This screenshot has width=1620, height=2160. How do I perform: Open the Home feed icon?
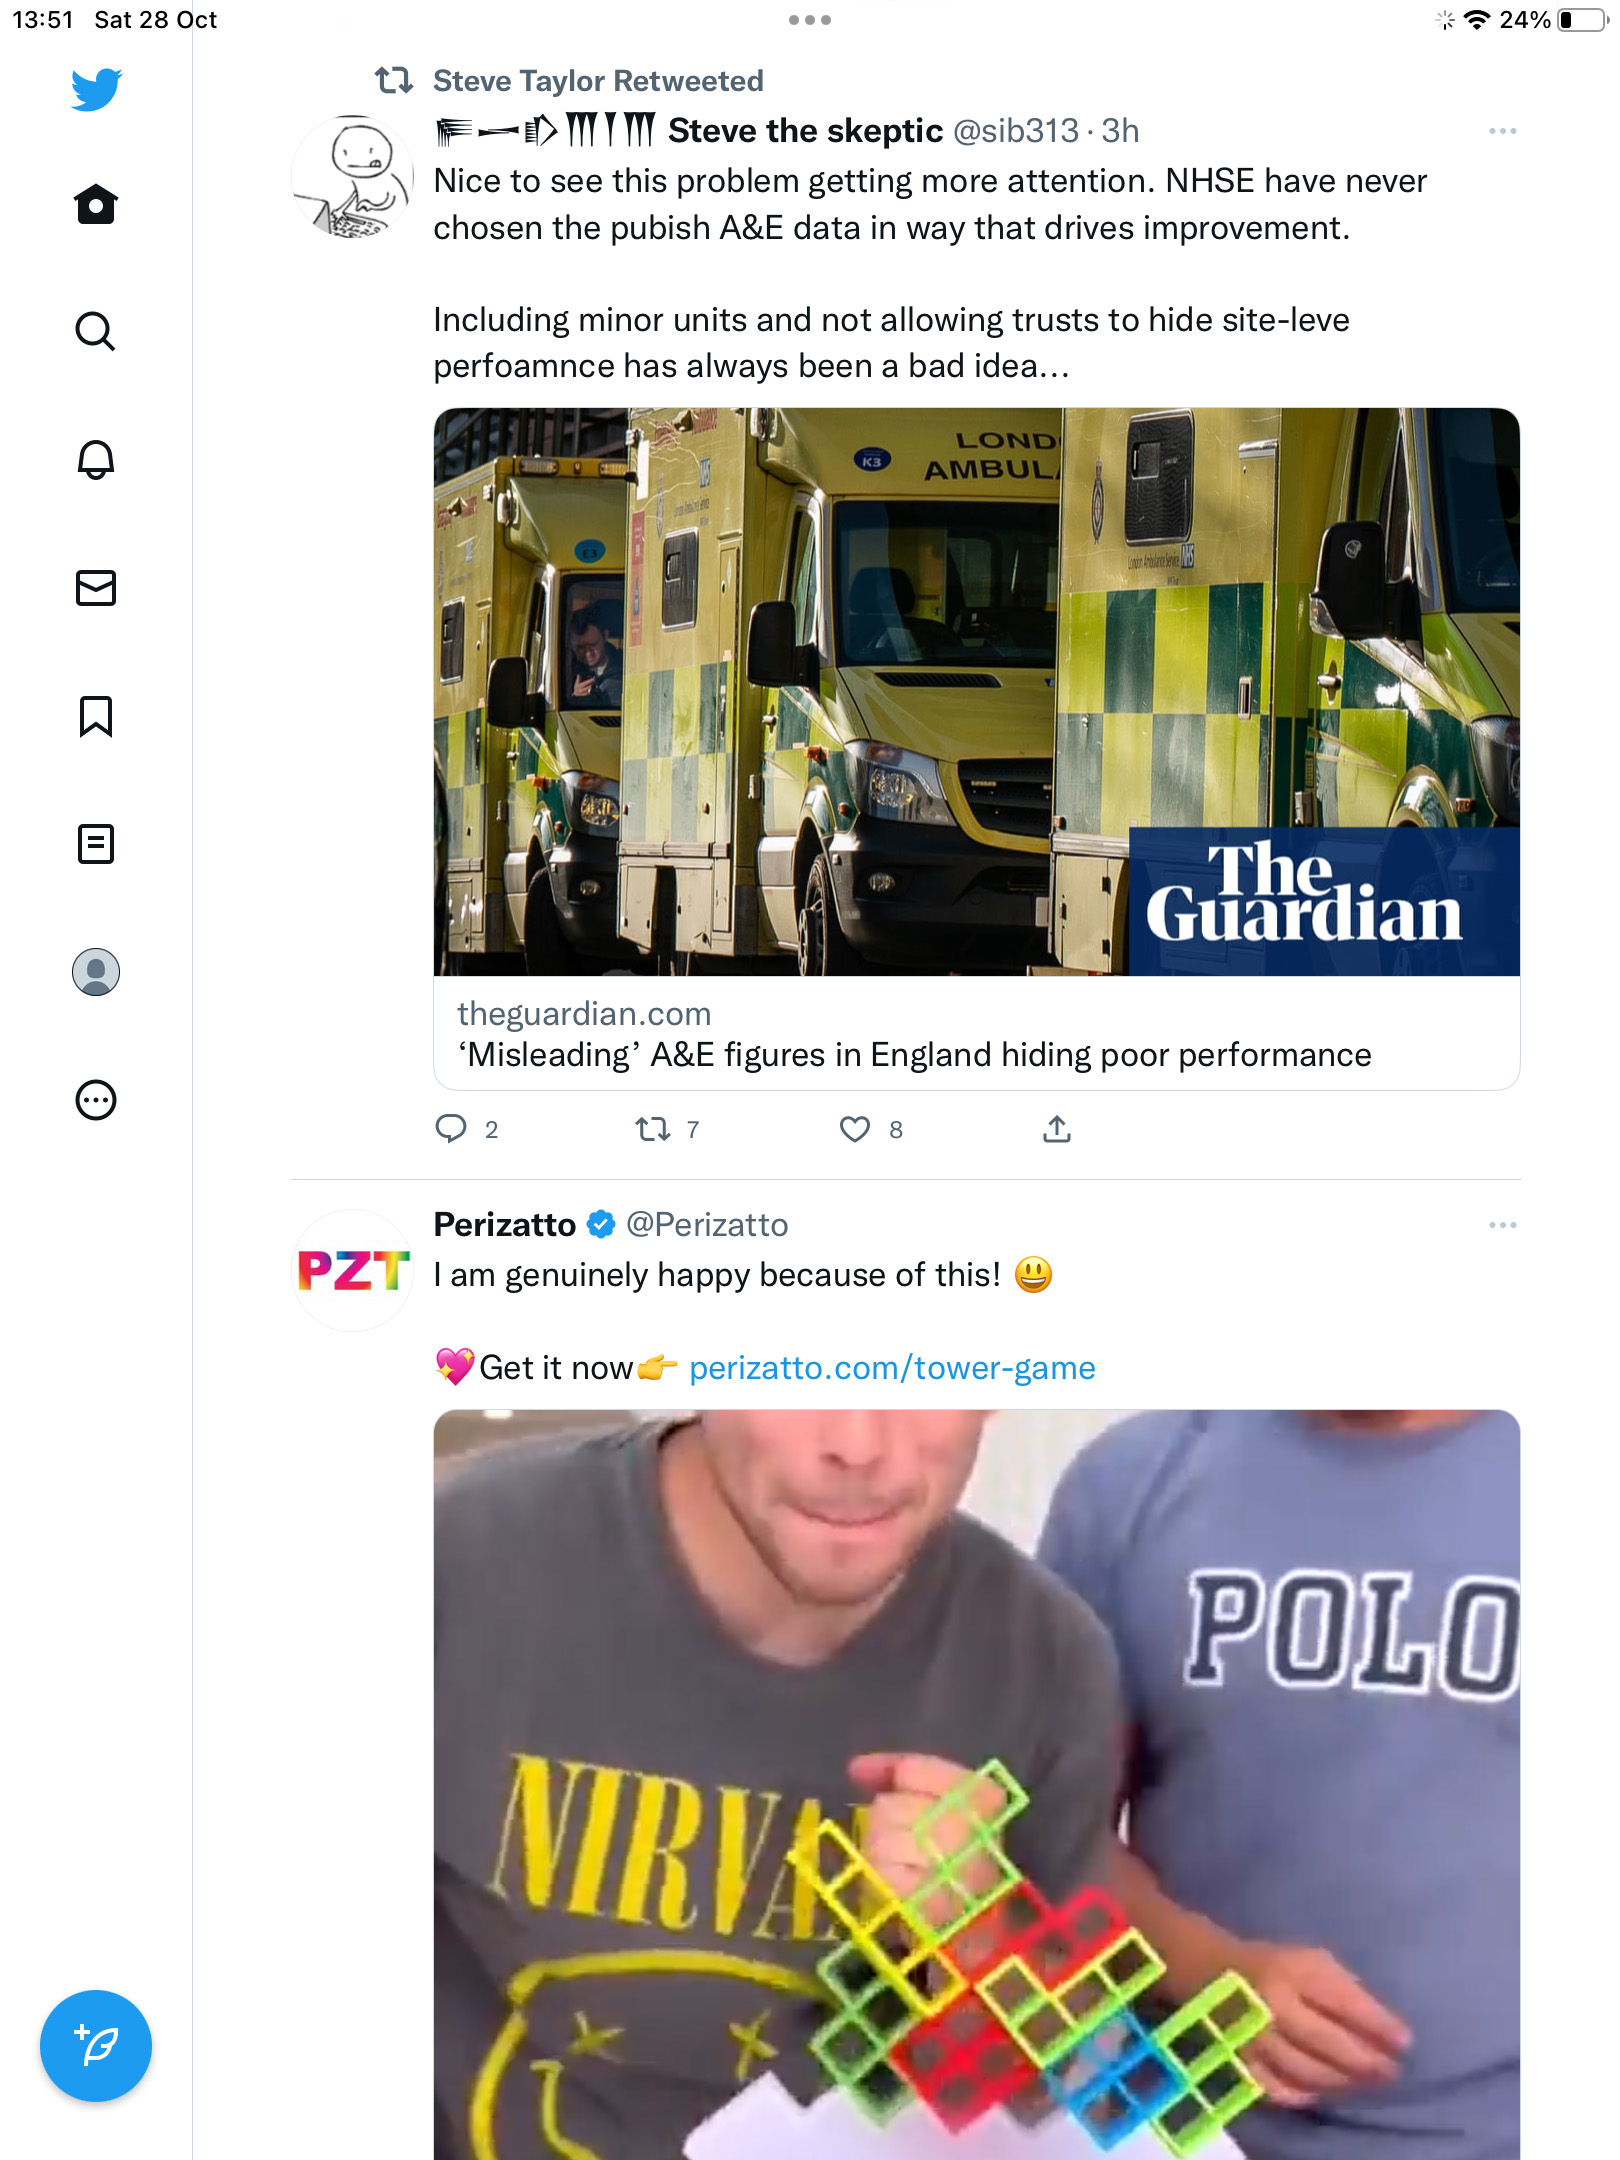click(96, 204)
